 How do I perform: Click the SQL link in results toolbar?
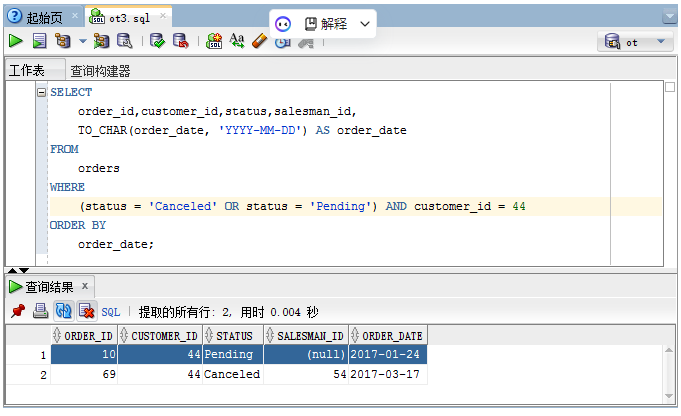coord(110,312)
